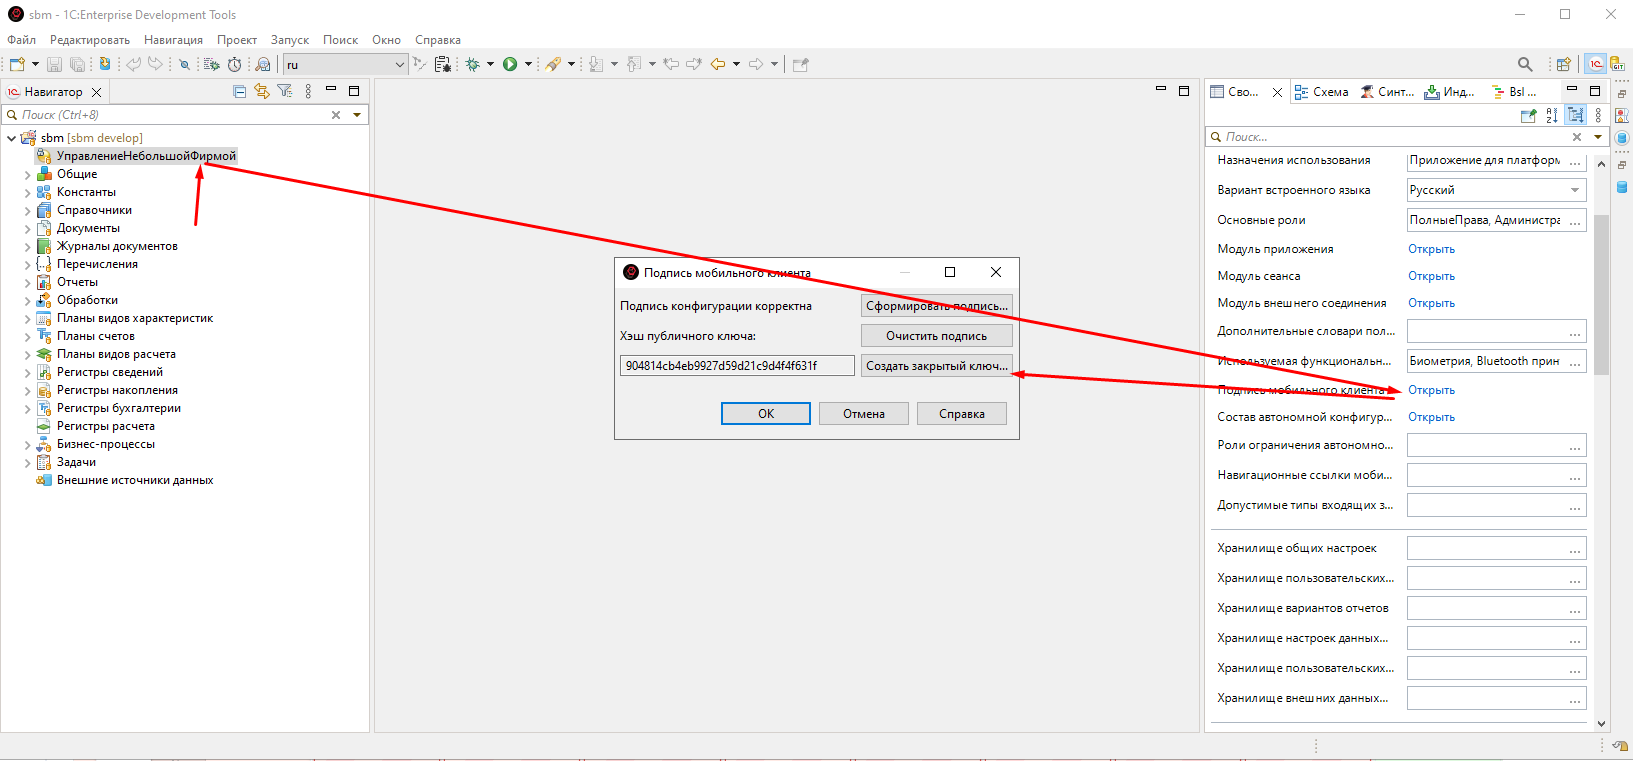Click the Debug bug icon in toolbar
Viewport: 1633px width, 761px height.
473,64
